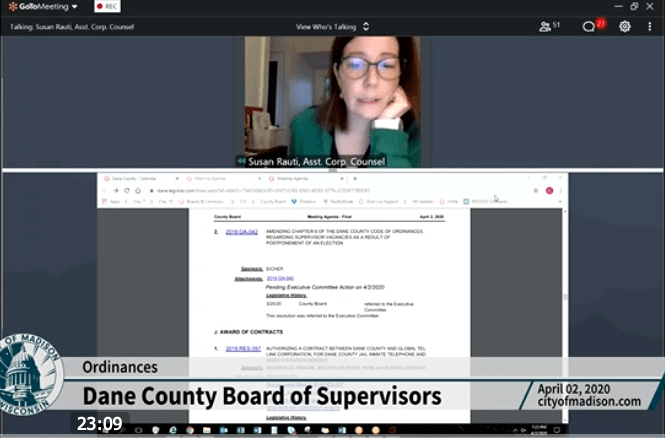The width and height of the screenshot is (665, 438).
Task: Expand the bookmarks bar overflow chevron
Action: [560, 202]
